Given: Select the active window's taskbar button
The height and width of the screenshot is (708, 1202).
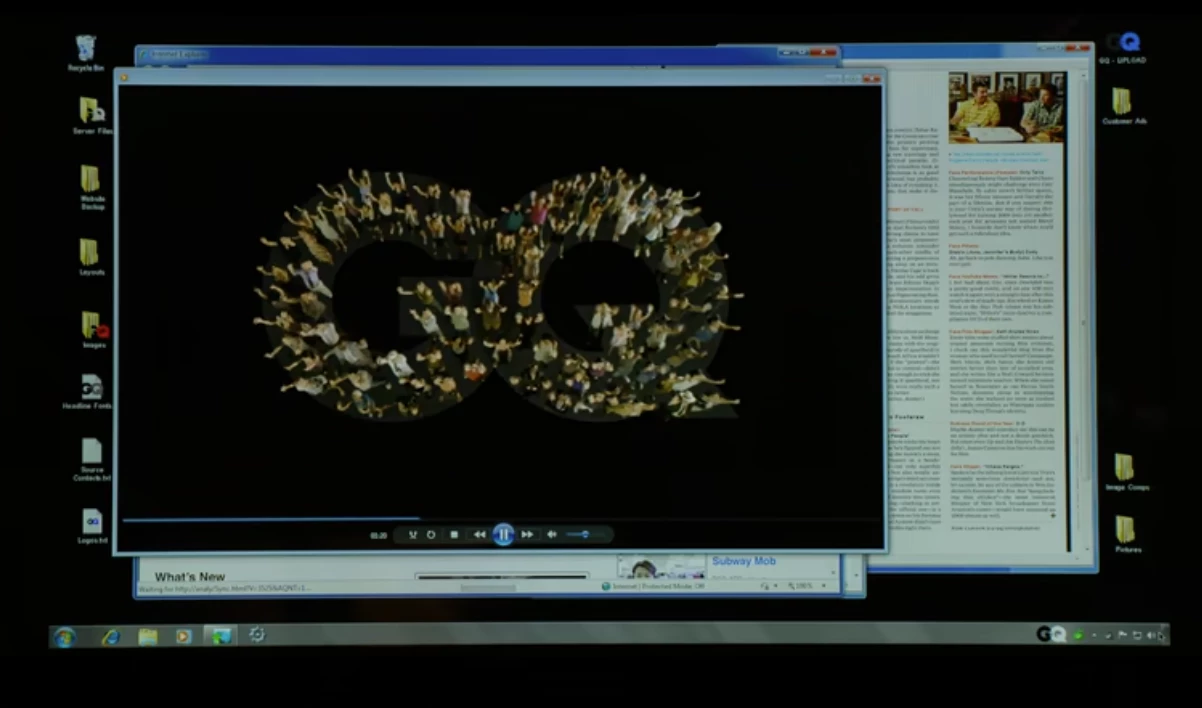Looking at the screenshot, I should coord(220,636).
